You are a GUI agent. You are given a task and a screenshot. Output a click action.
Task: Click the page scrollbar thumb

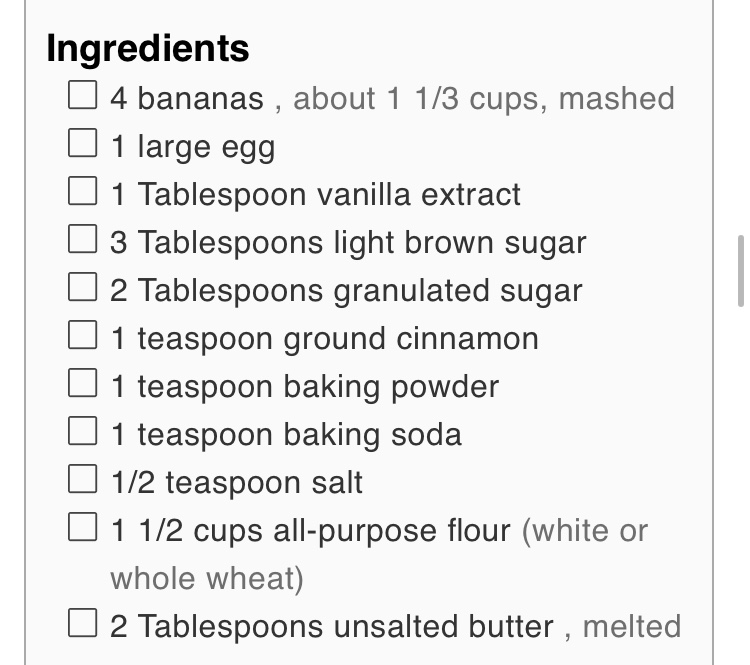pos(740,270)
